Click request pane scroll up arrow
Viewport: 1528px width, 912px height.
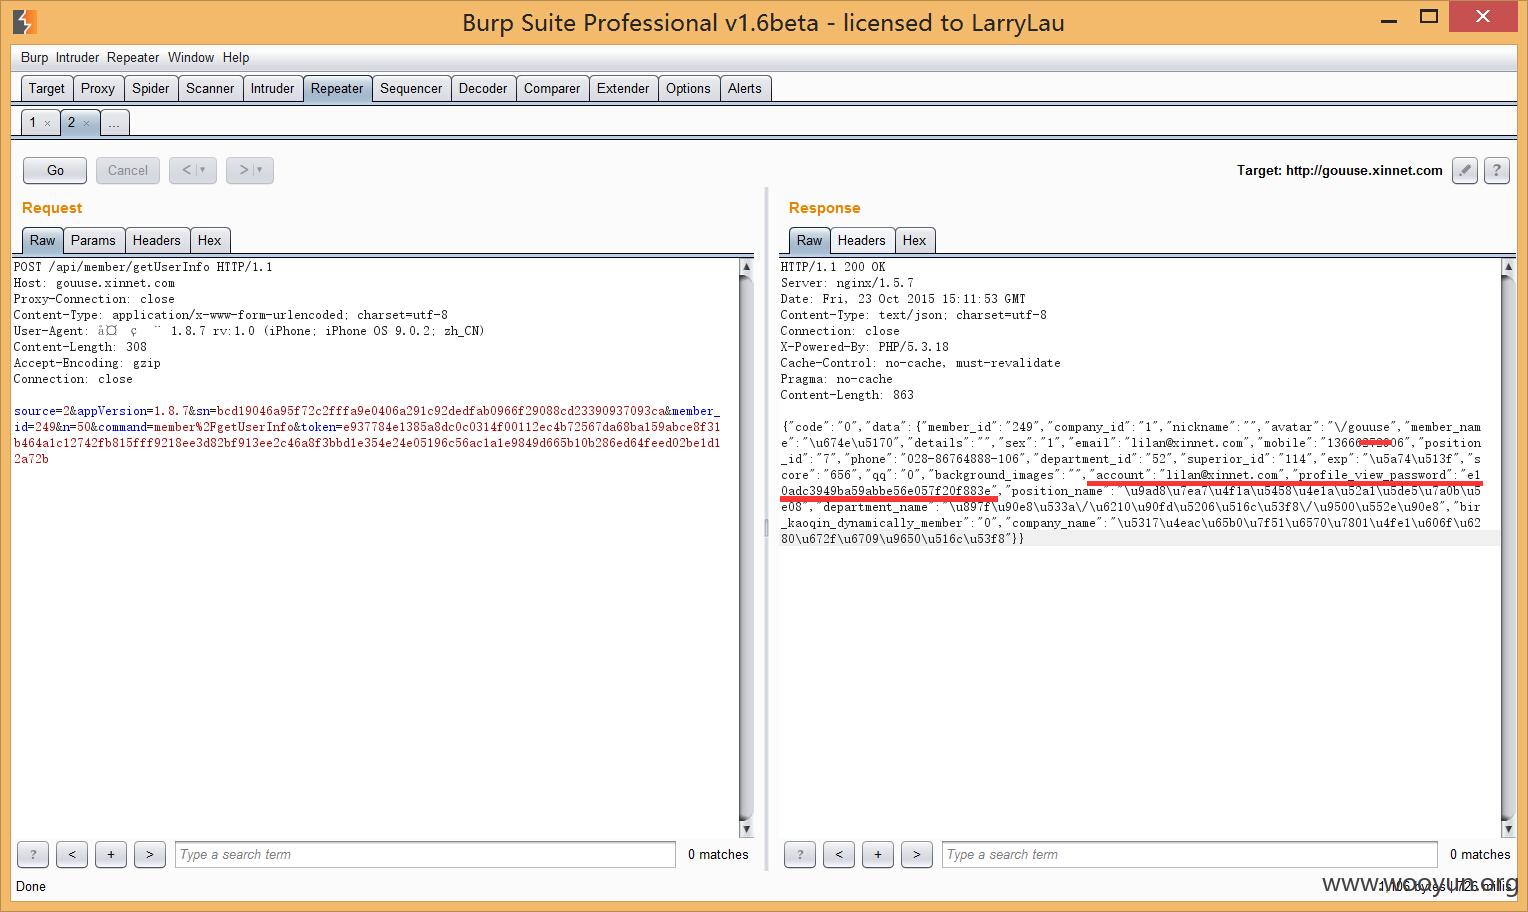[x=746, y=267]
